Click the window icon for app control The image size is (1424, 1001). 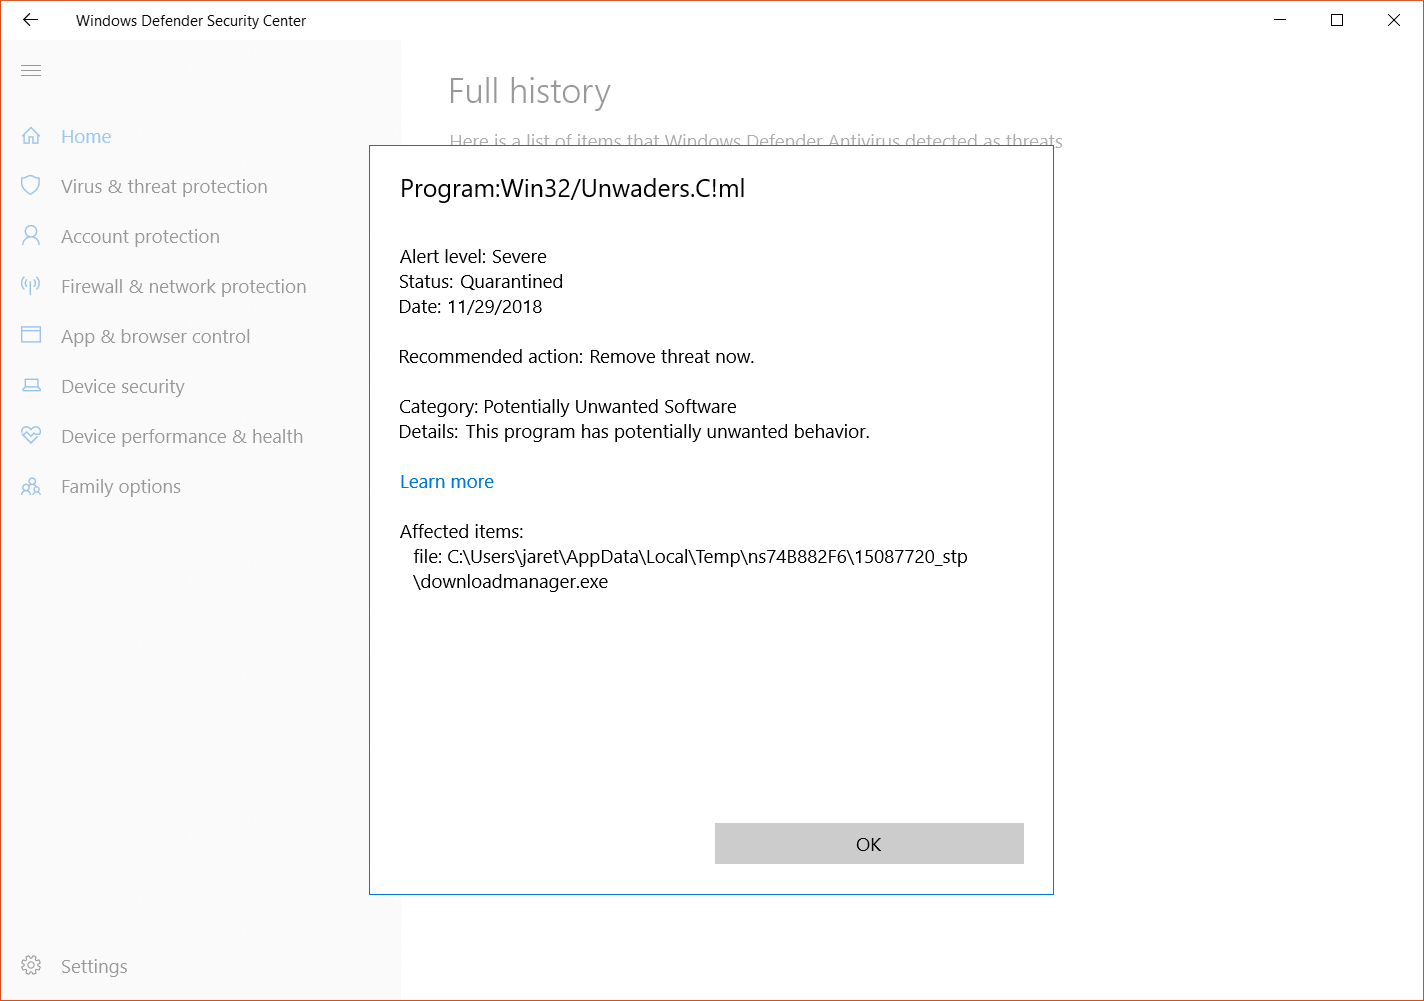[31, 336]
